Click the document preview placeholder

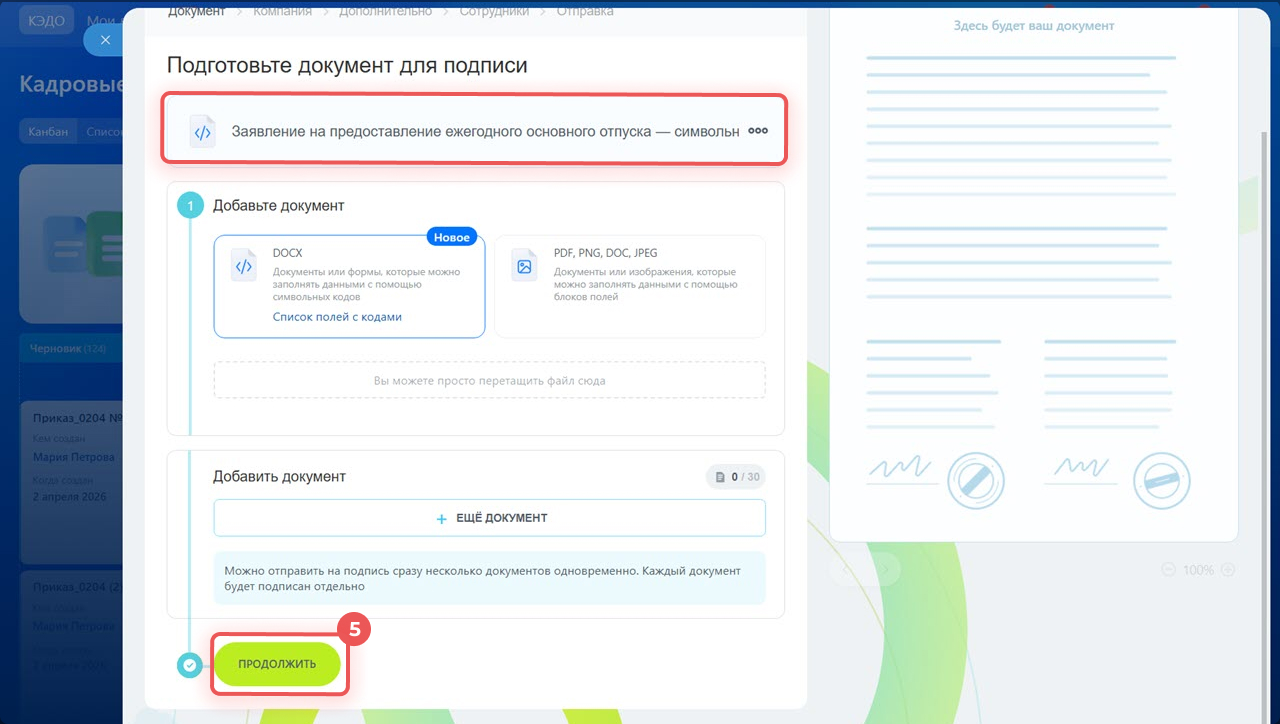click(x=1033, y=270)
